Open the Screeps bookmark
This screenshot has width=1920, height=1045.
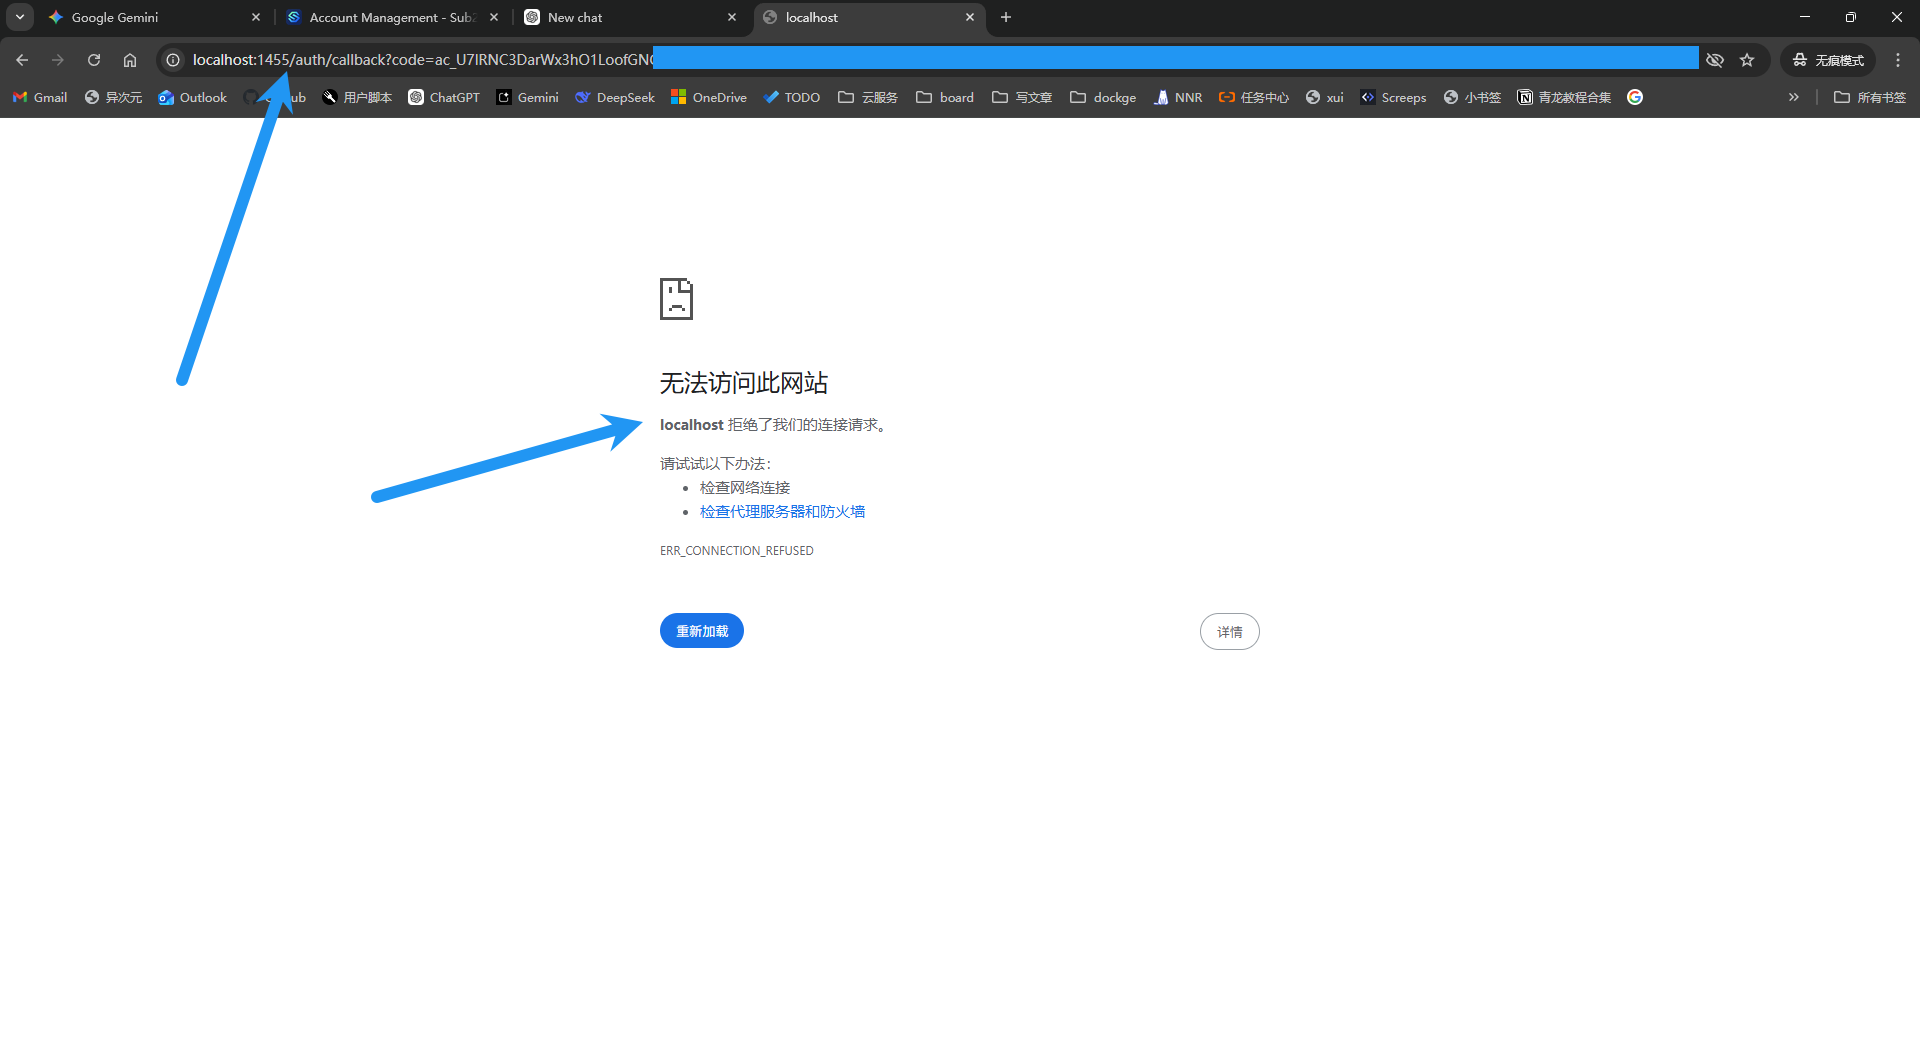coord(1393,97)
